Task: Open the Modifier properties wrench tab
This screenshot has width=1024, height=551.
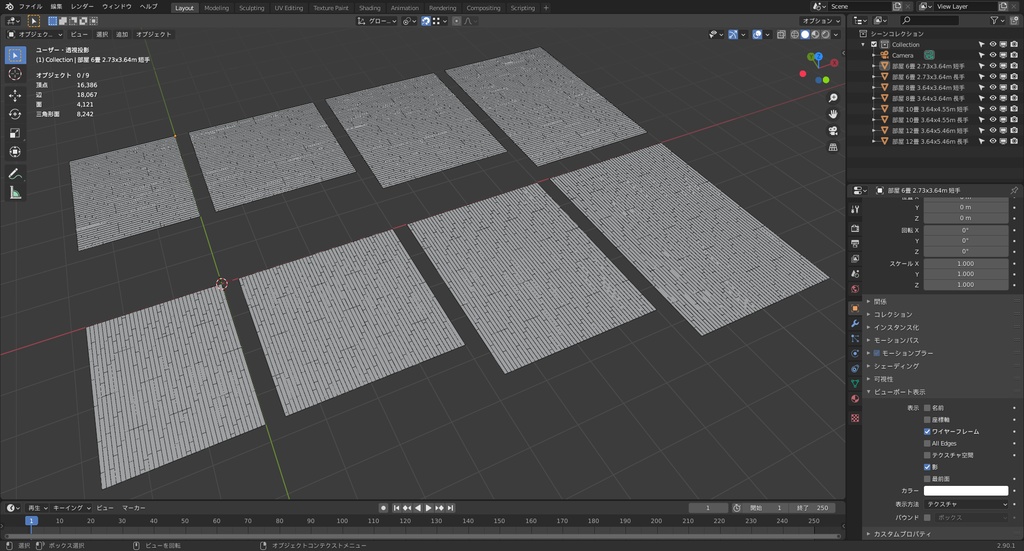Action: click(855, 323)
